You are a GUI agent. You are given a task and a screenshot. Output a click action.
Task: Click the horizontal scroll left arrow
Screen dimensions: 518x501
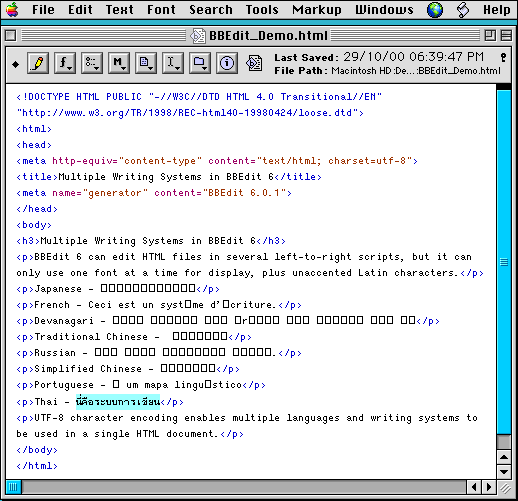tap(474, 487)
